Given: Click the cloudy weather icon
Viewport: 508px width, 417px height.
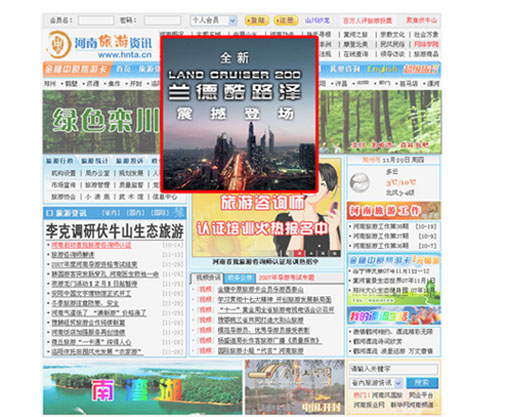Looking at the screenshot, I should 359,183.
